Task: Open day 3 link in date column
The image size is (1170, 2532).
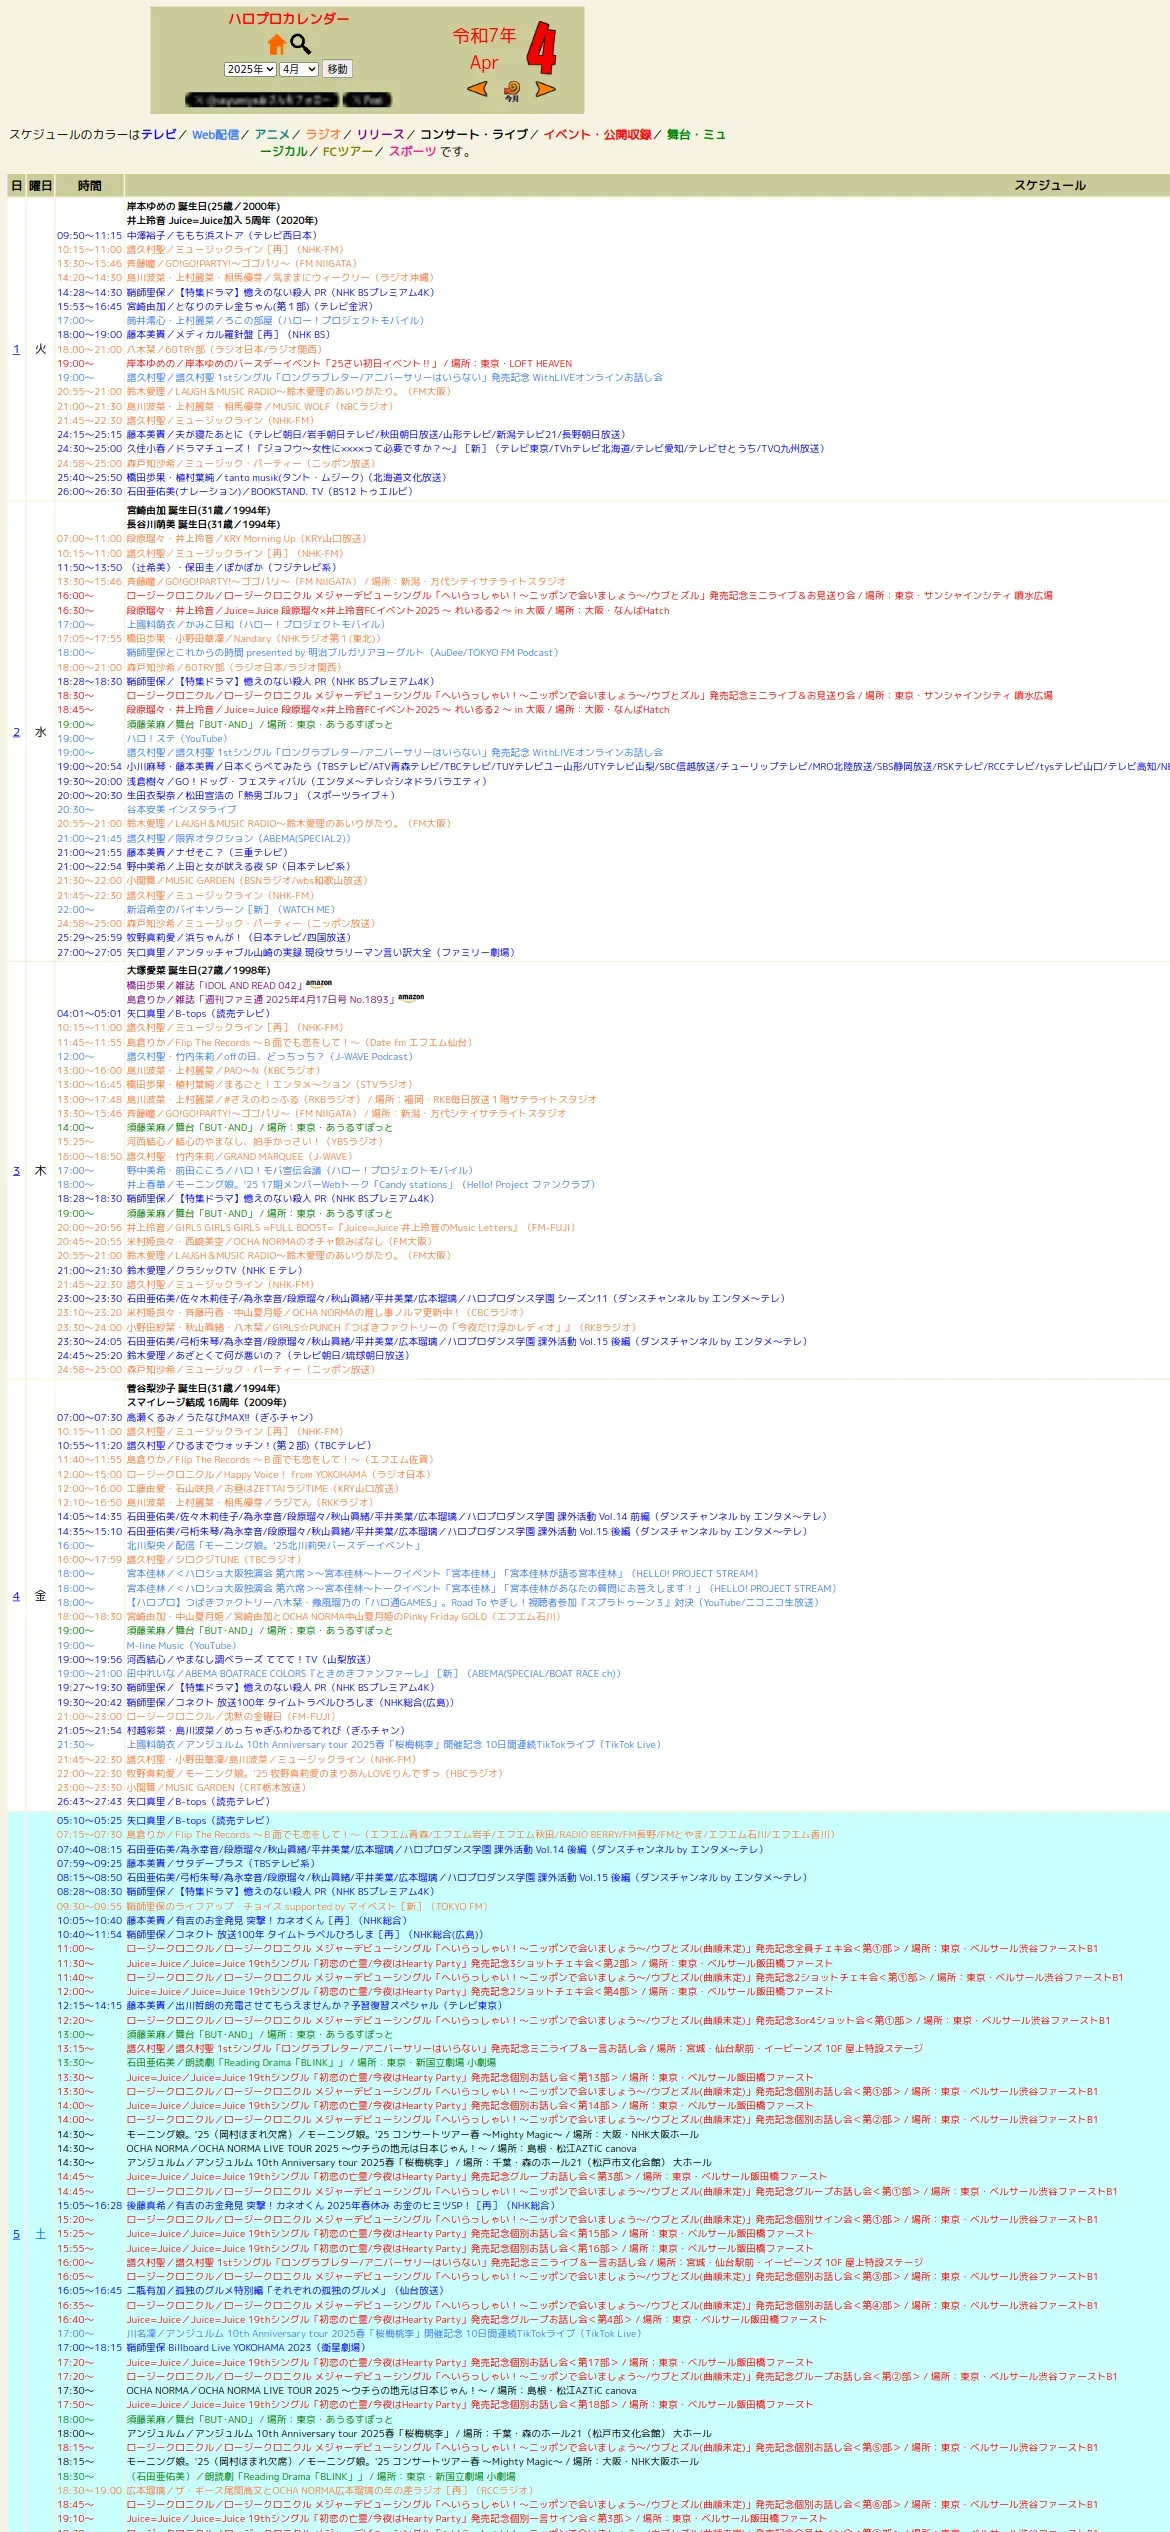Action: click(16, 1170)
